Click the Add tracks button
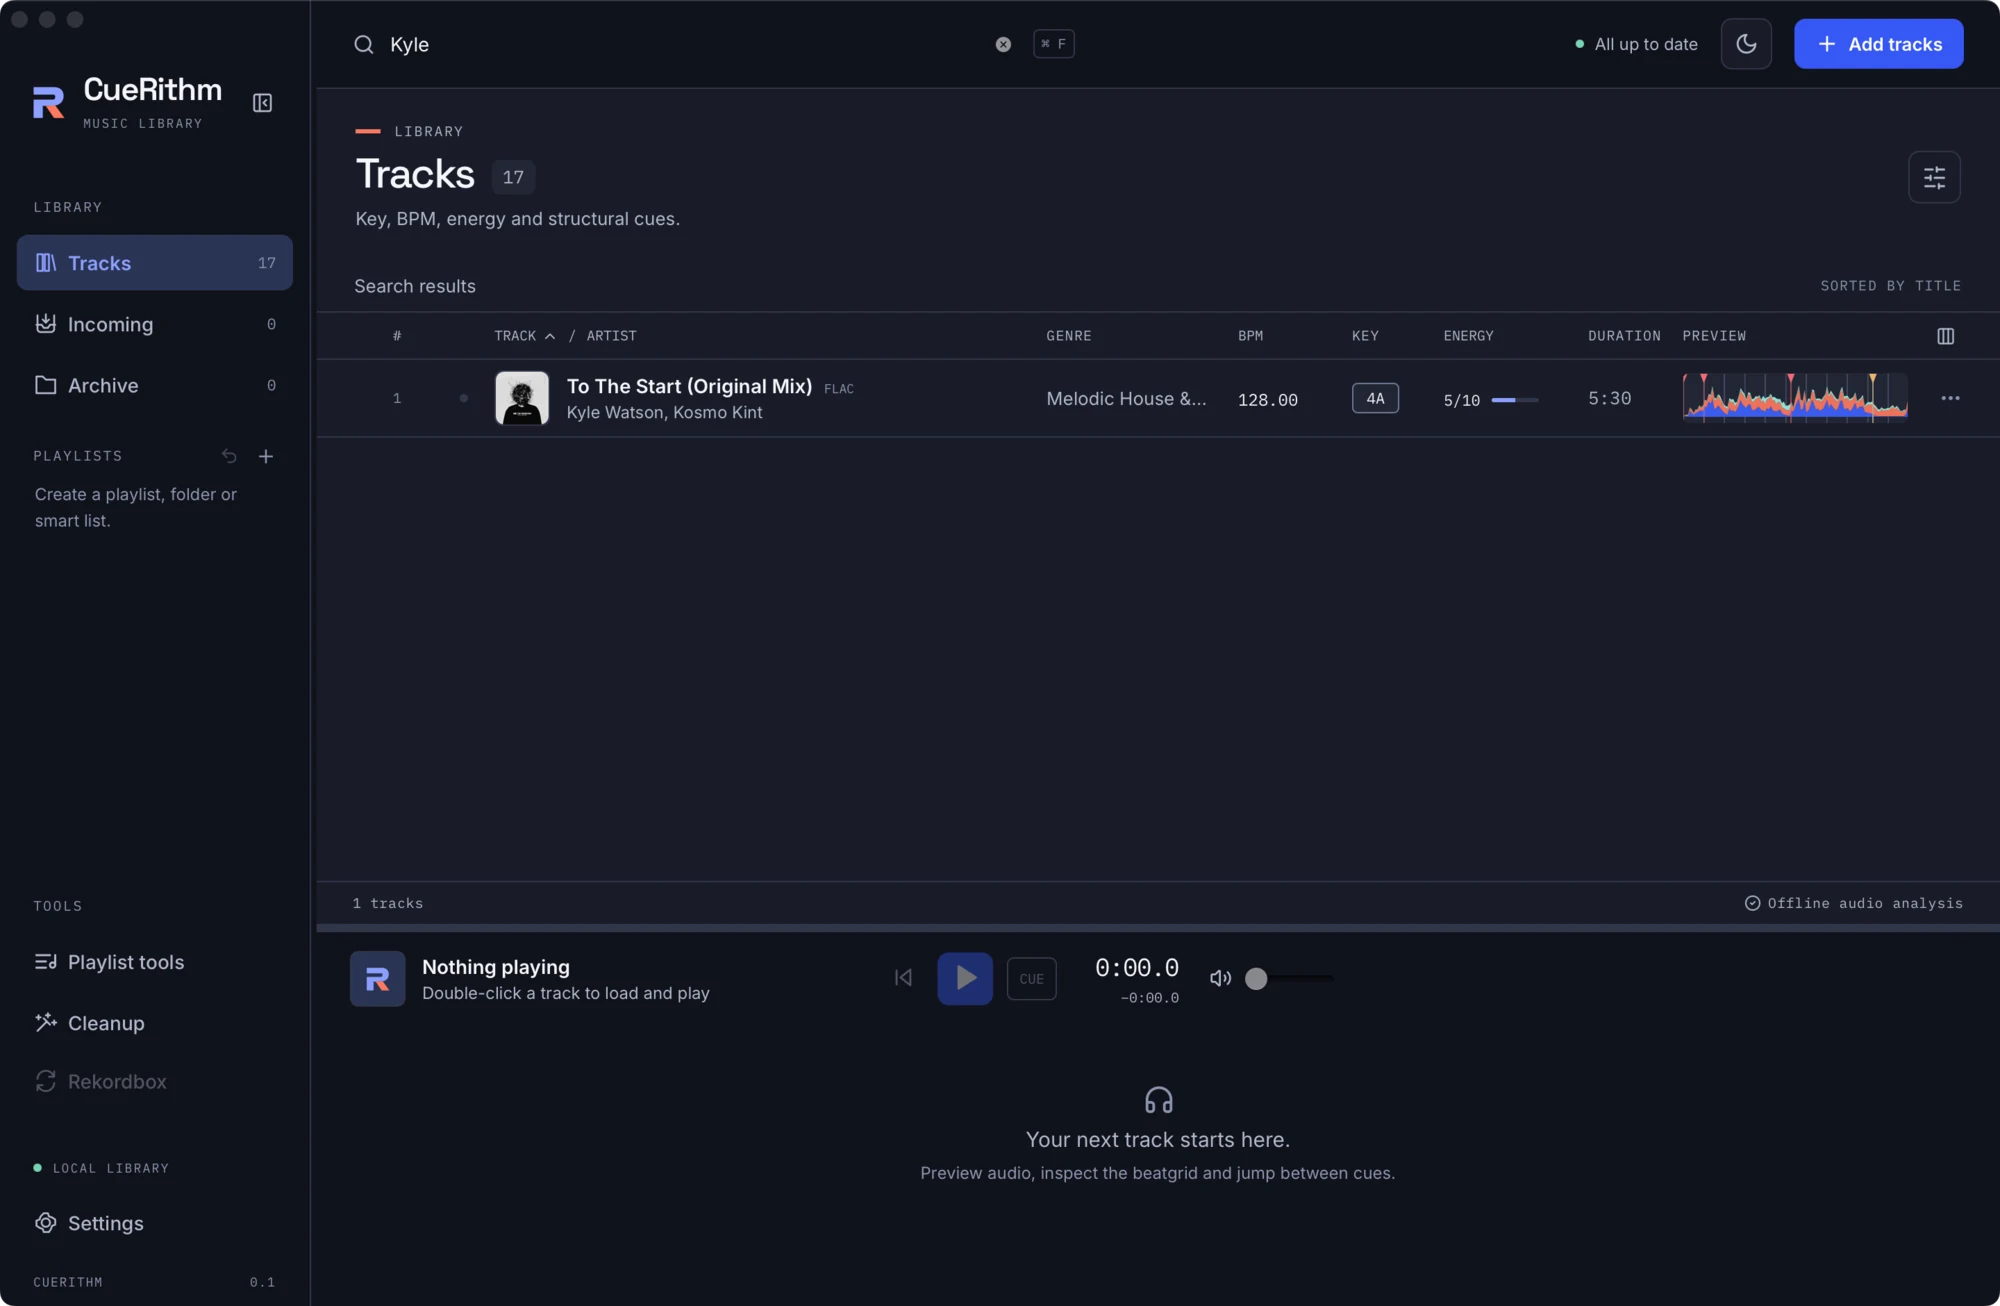This screenshot has height=1306, width=2000. click(x=1878, y=44)
